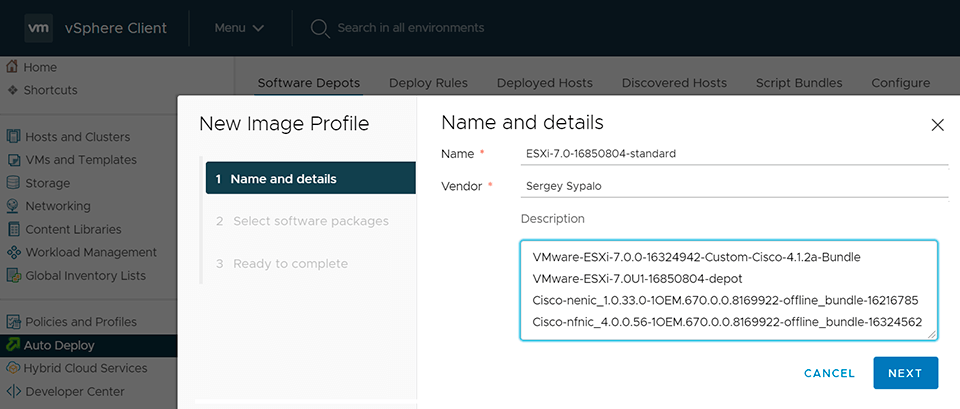Select the Storage icon in sidebar

coord(13,183)
